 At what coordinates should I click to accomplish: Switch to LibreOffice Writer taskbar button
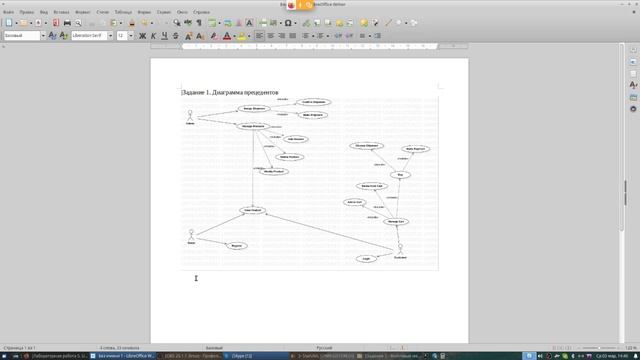pyautogui.click(x=122, y=356)
